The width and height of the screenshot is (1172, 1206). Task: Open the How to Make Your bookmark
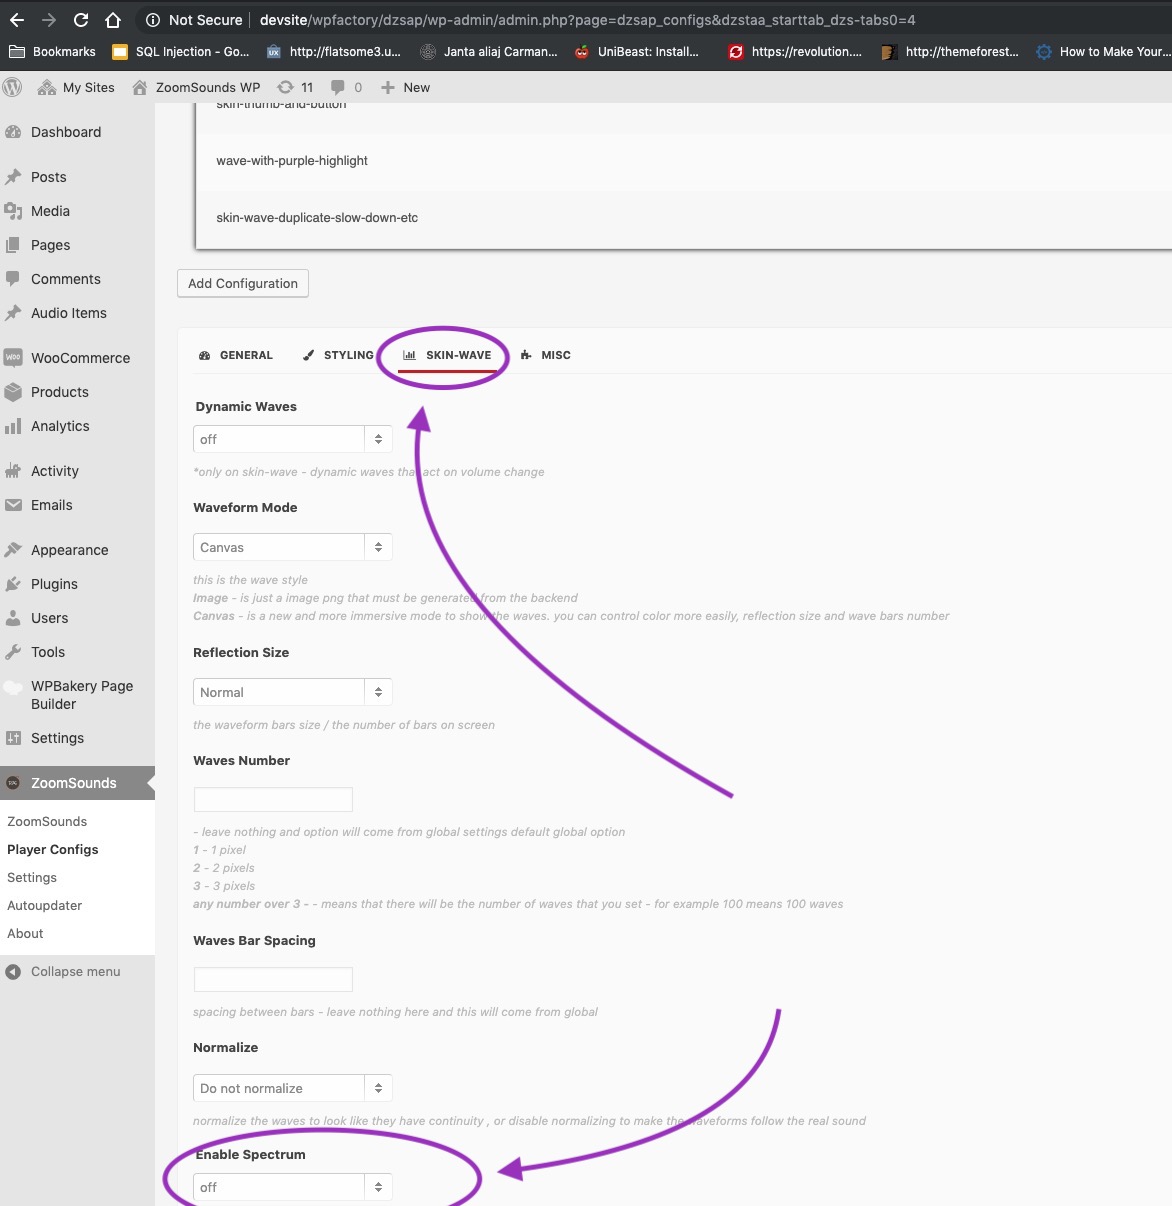pyautogui.click(x=1103, y=52)
